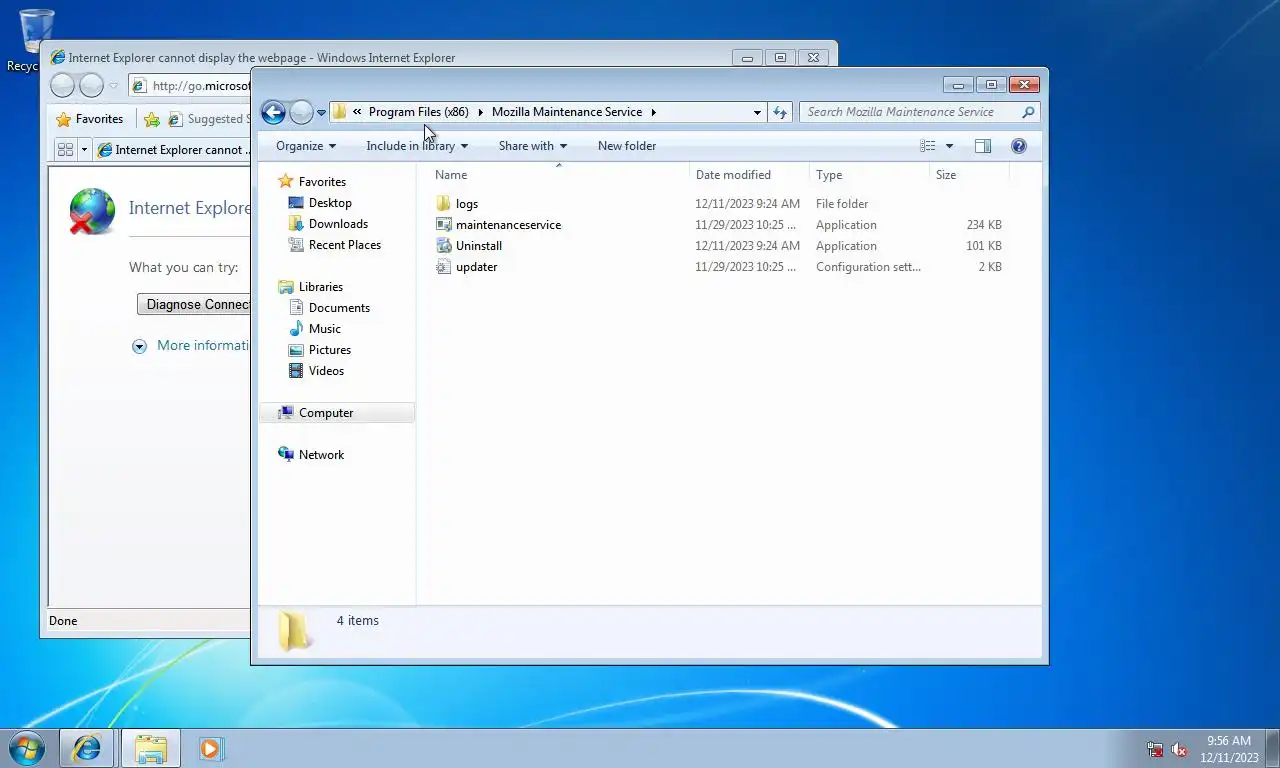Click the Explorer Forward navigation arrow

coord(301,112)
